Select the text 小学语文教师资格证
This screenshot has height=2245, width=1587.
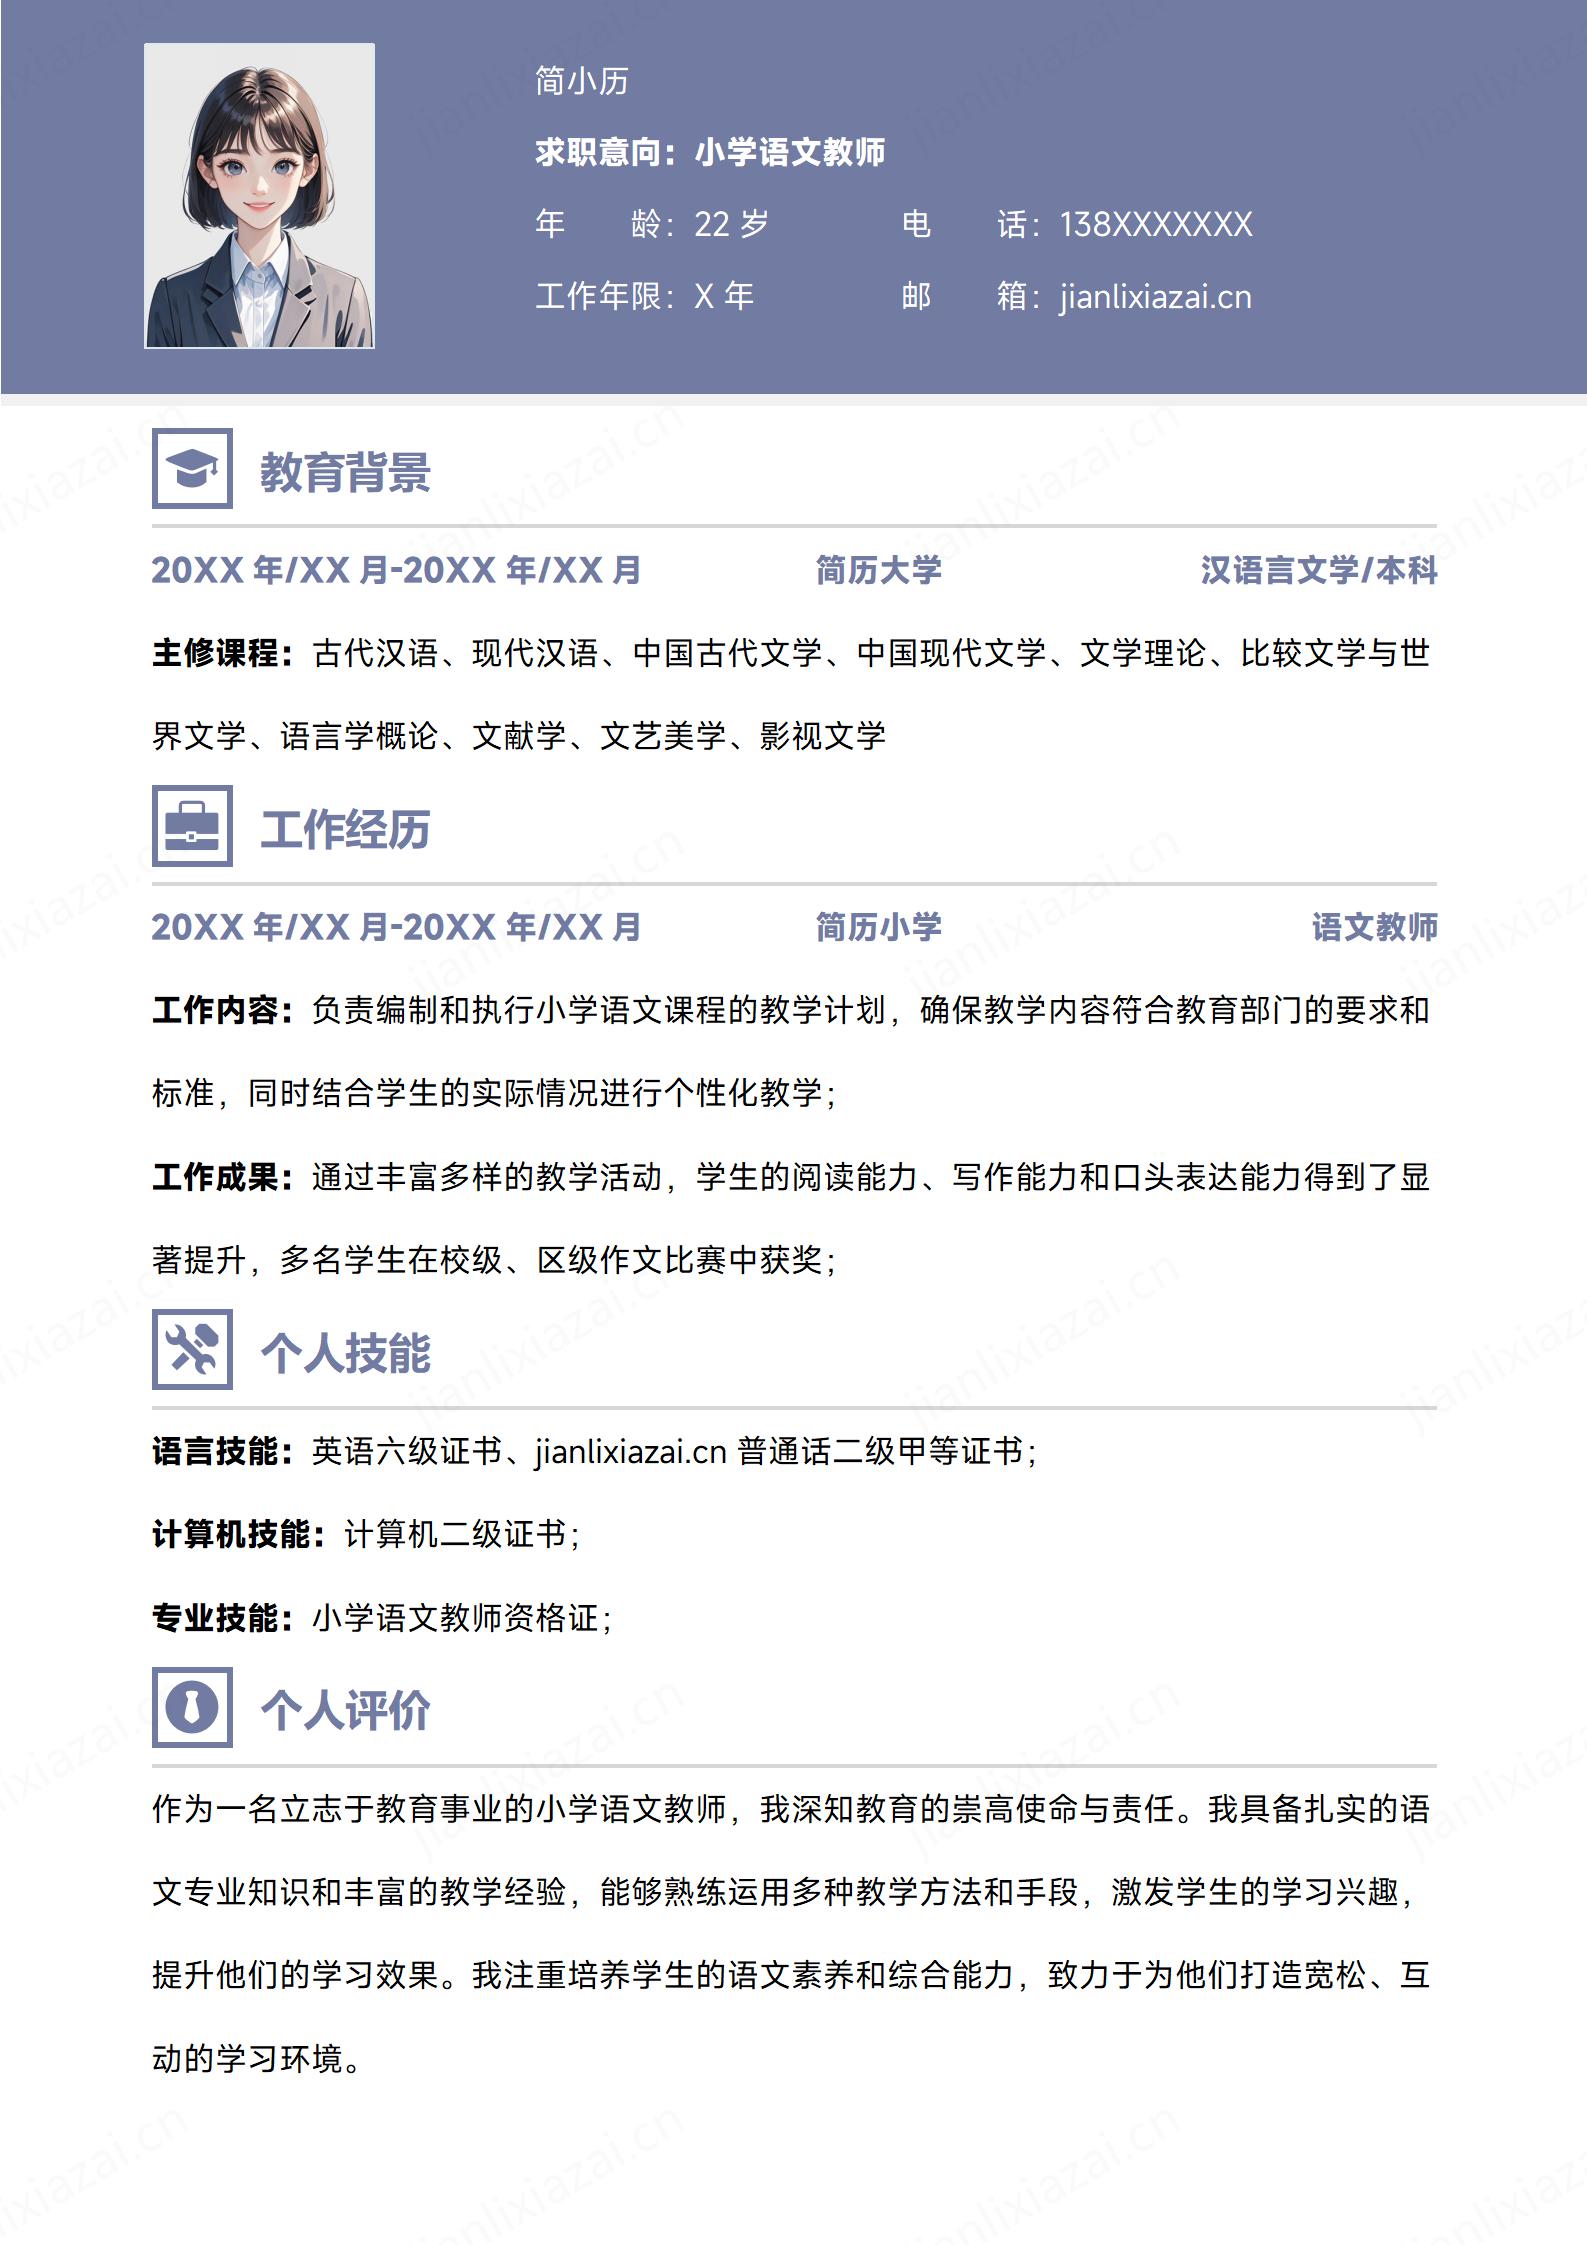[456, 1618]
